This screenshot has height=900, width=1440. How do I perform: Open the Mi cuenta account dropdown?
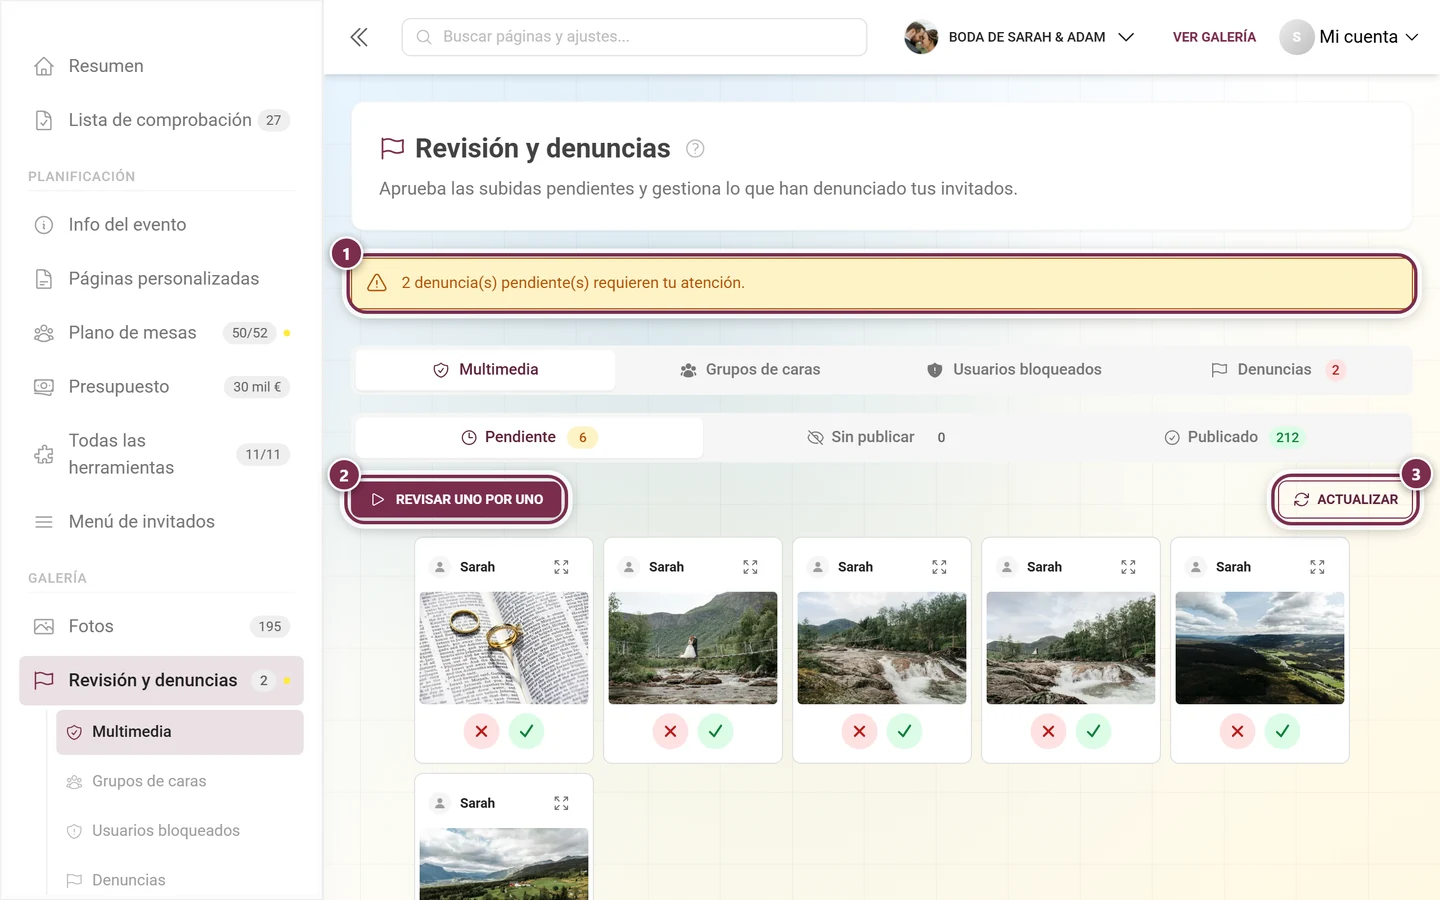click(x=1349, y=37)
